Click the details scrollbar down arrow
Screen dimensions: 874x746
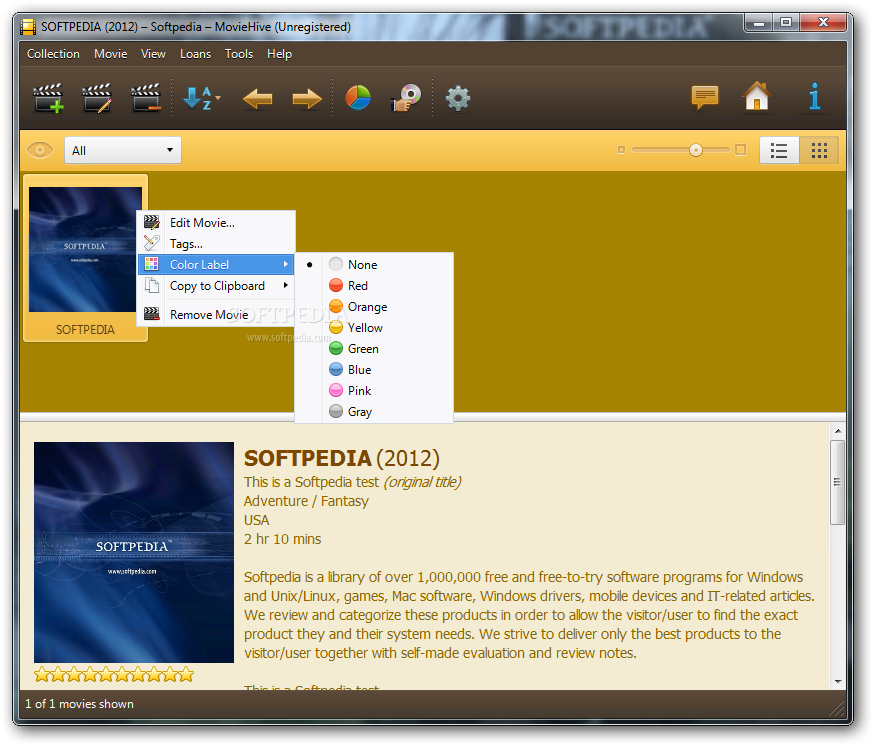click(838, 682)
